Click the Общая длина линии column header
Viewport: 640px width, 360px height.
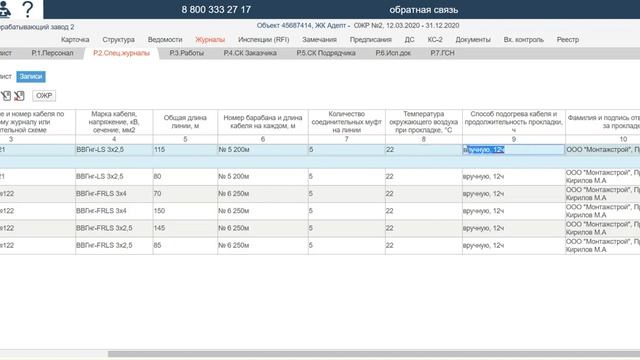coord(185,122)
